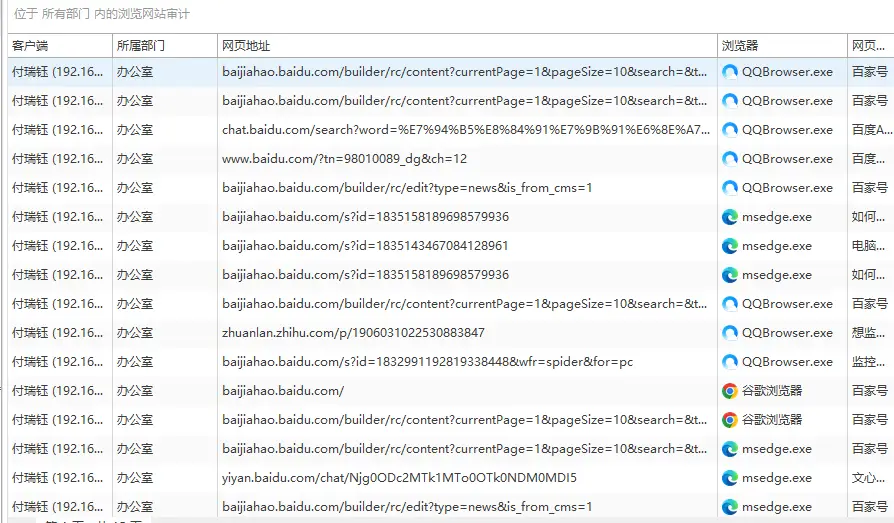Click 付瑞钰 client cell in wfr=spider row
This screenshot has height=523, width=894.
point(58,362)
